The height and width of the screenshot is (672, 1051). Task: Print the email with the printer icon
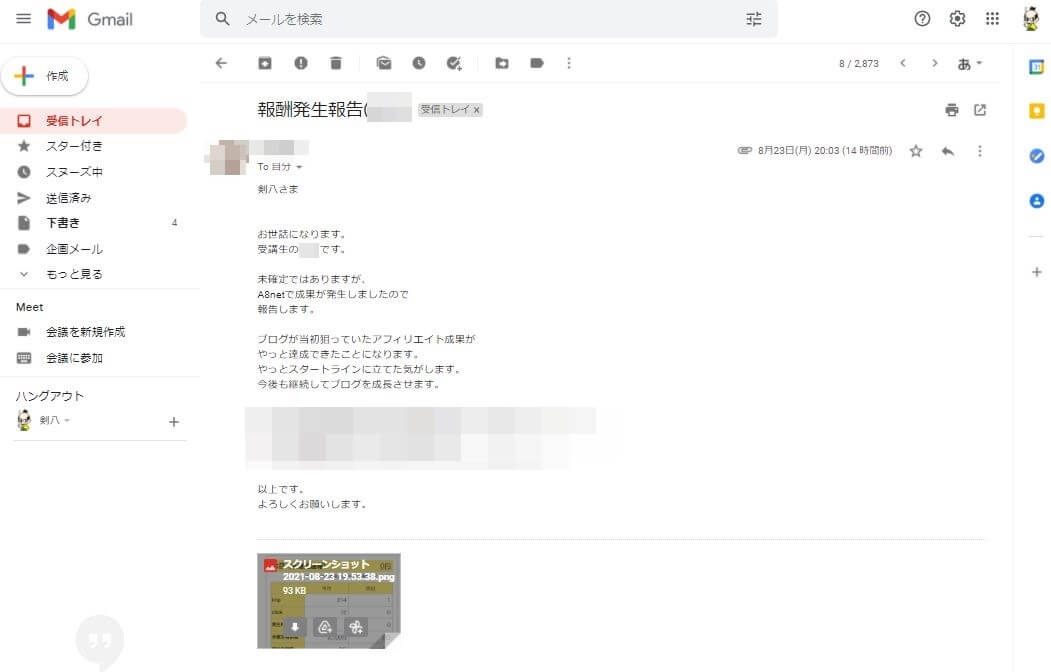(952, 110)
